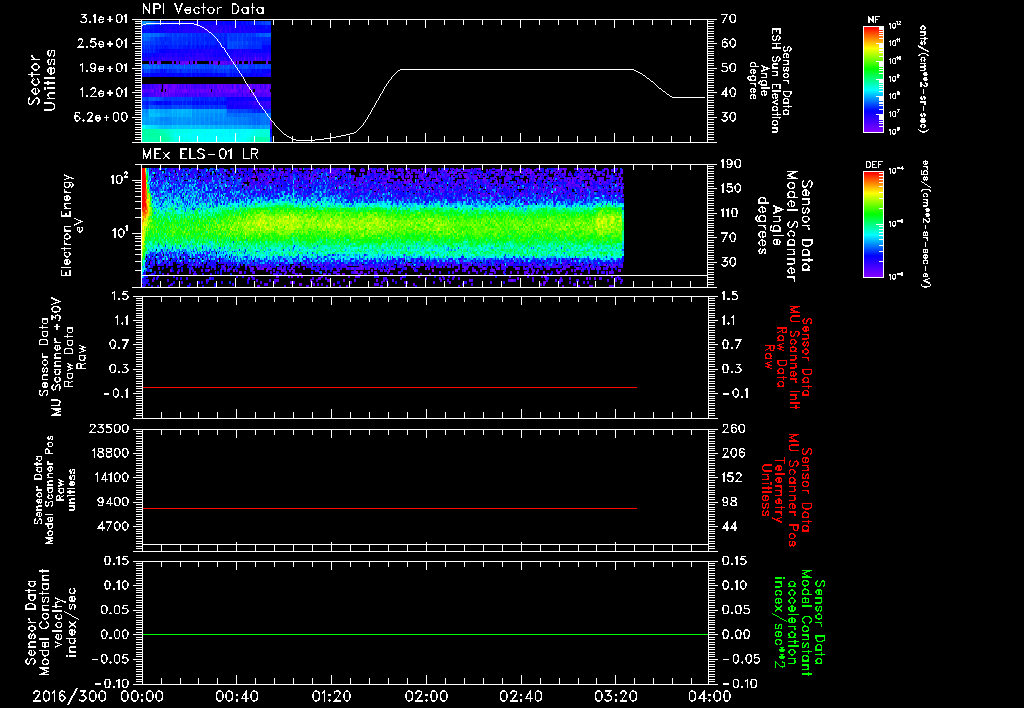Image resolution: width=1024 pixels, height=708 pixels.
Task: Click the 23500 scanner position tick value
Action: point(108,428)
